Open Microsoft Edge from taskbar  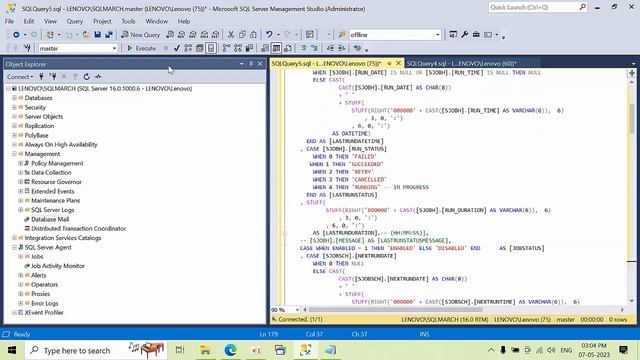(x=231, y=350)
